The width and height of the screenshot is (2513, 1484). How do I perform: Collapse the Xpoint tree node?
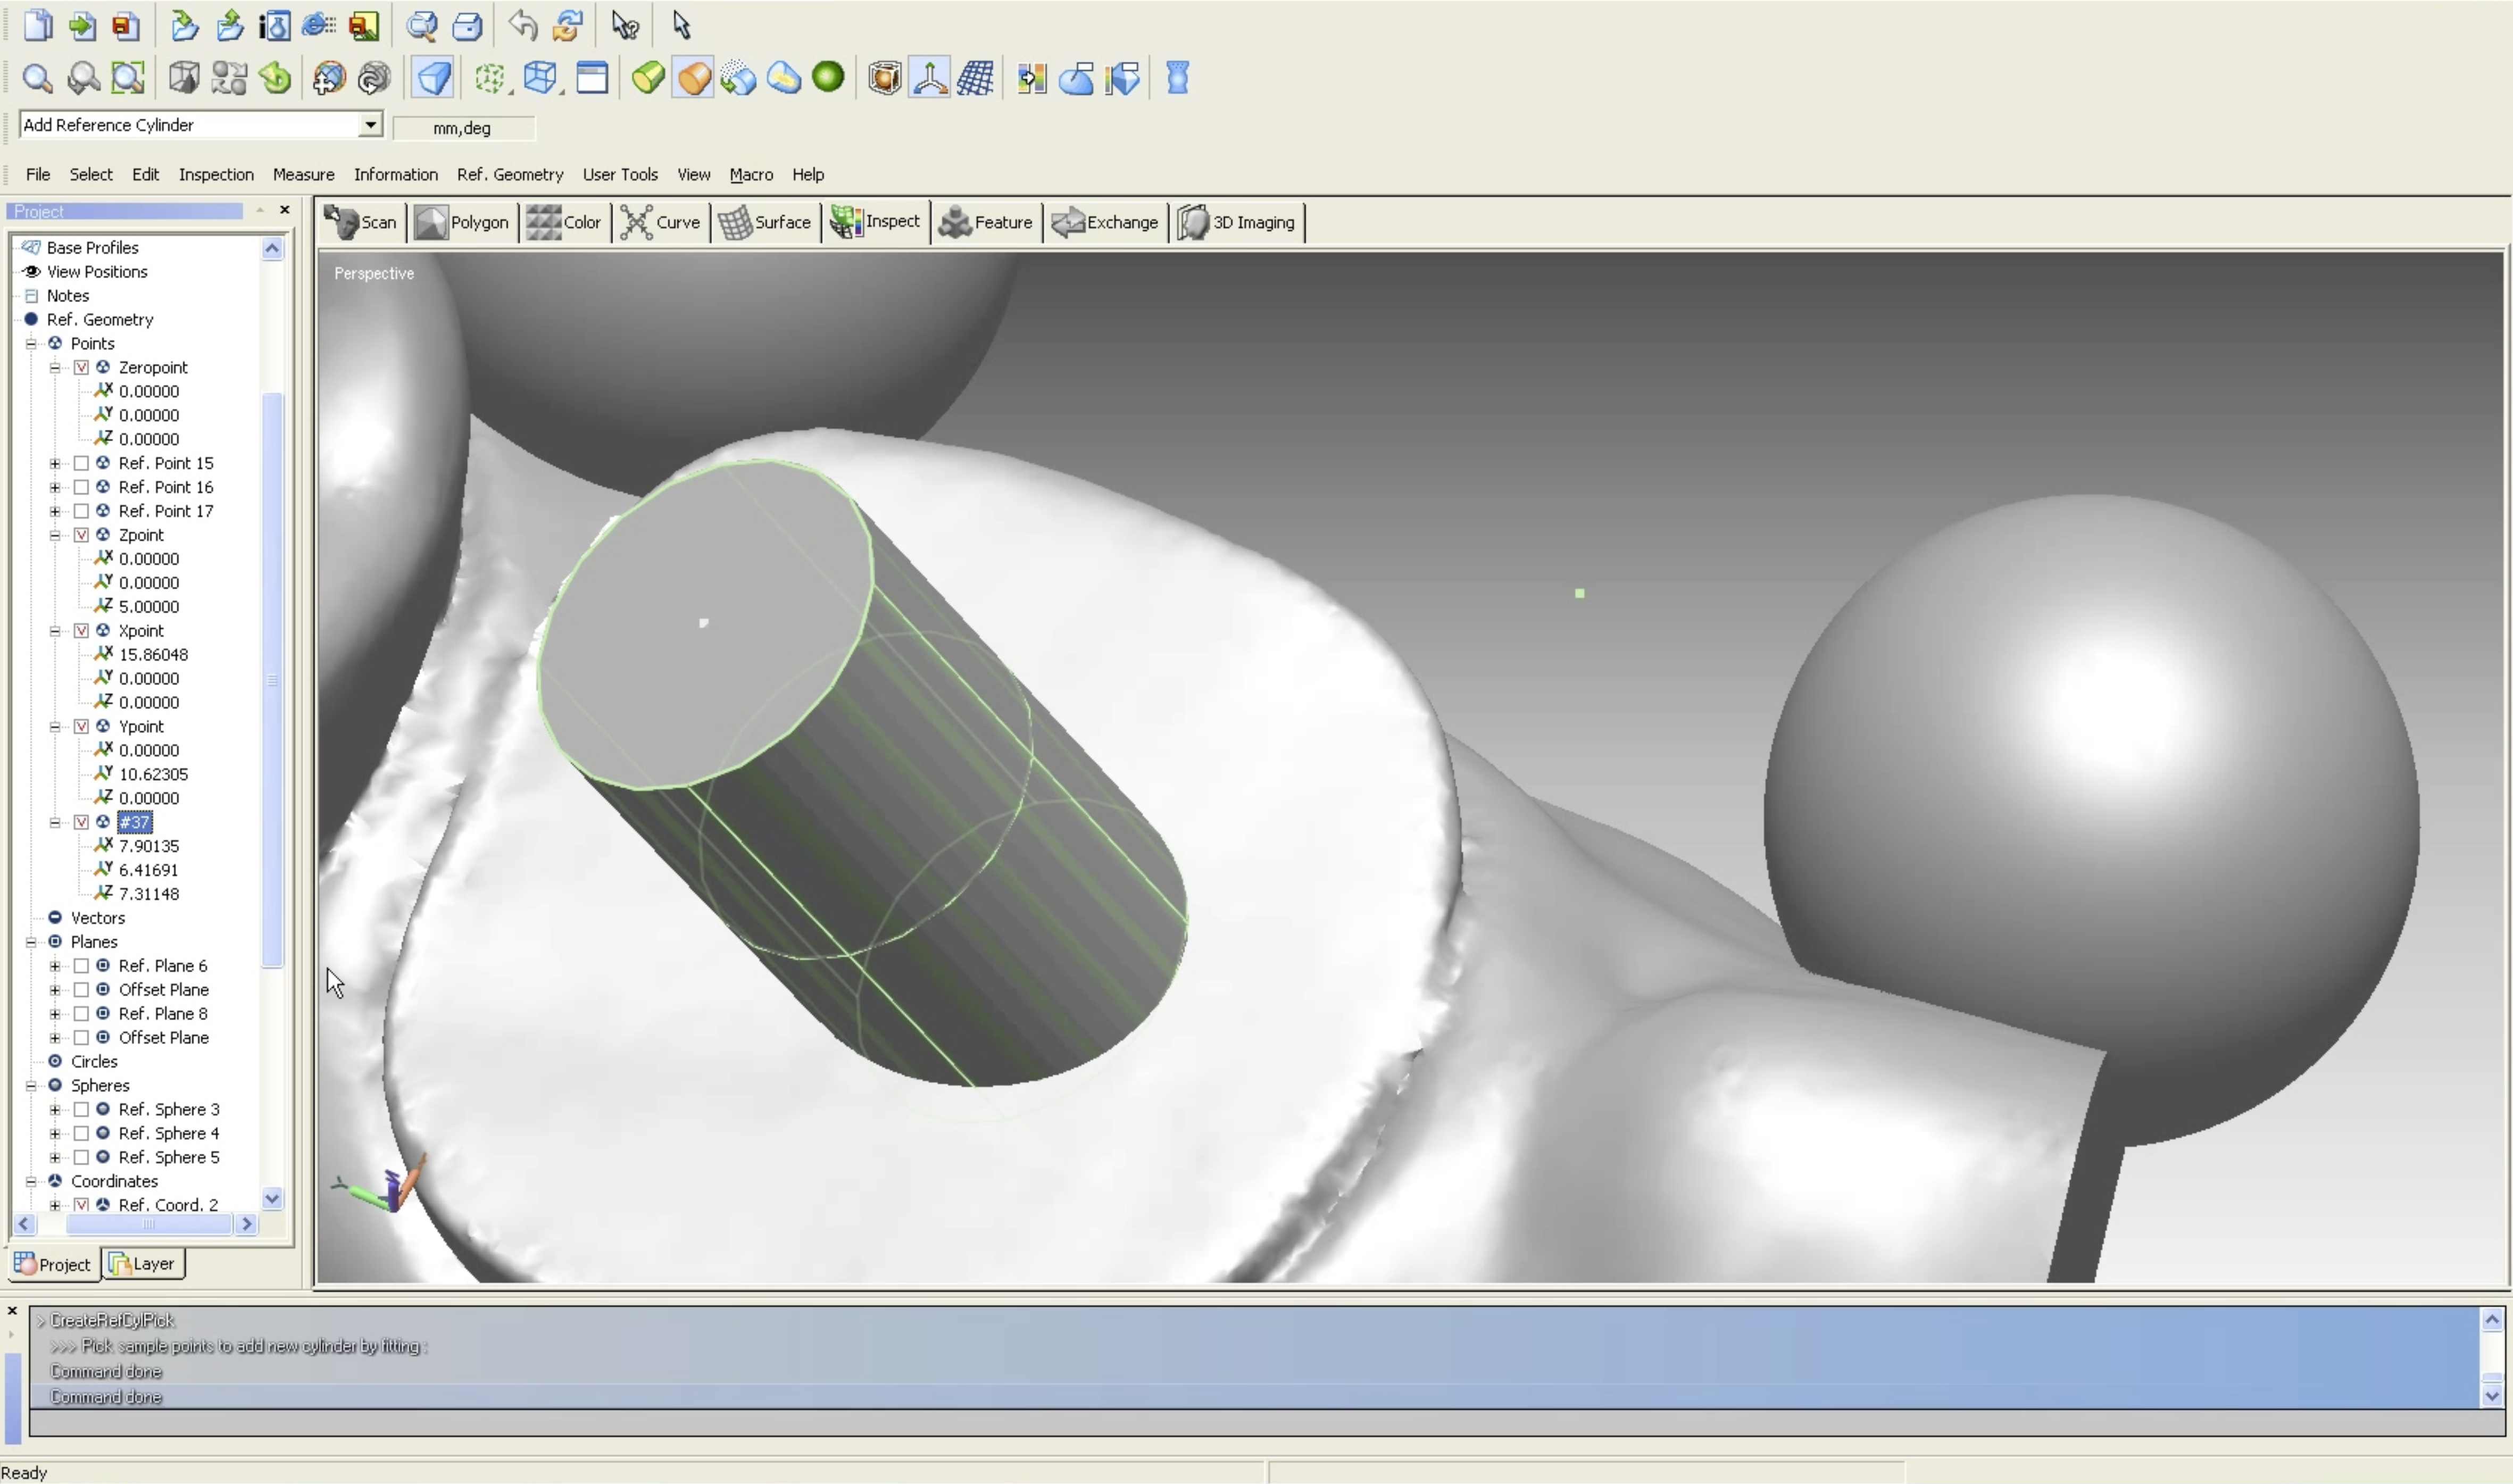pyautogui.click(x=55, y=631)
